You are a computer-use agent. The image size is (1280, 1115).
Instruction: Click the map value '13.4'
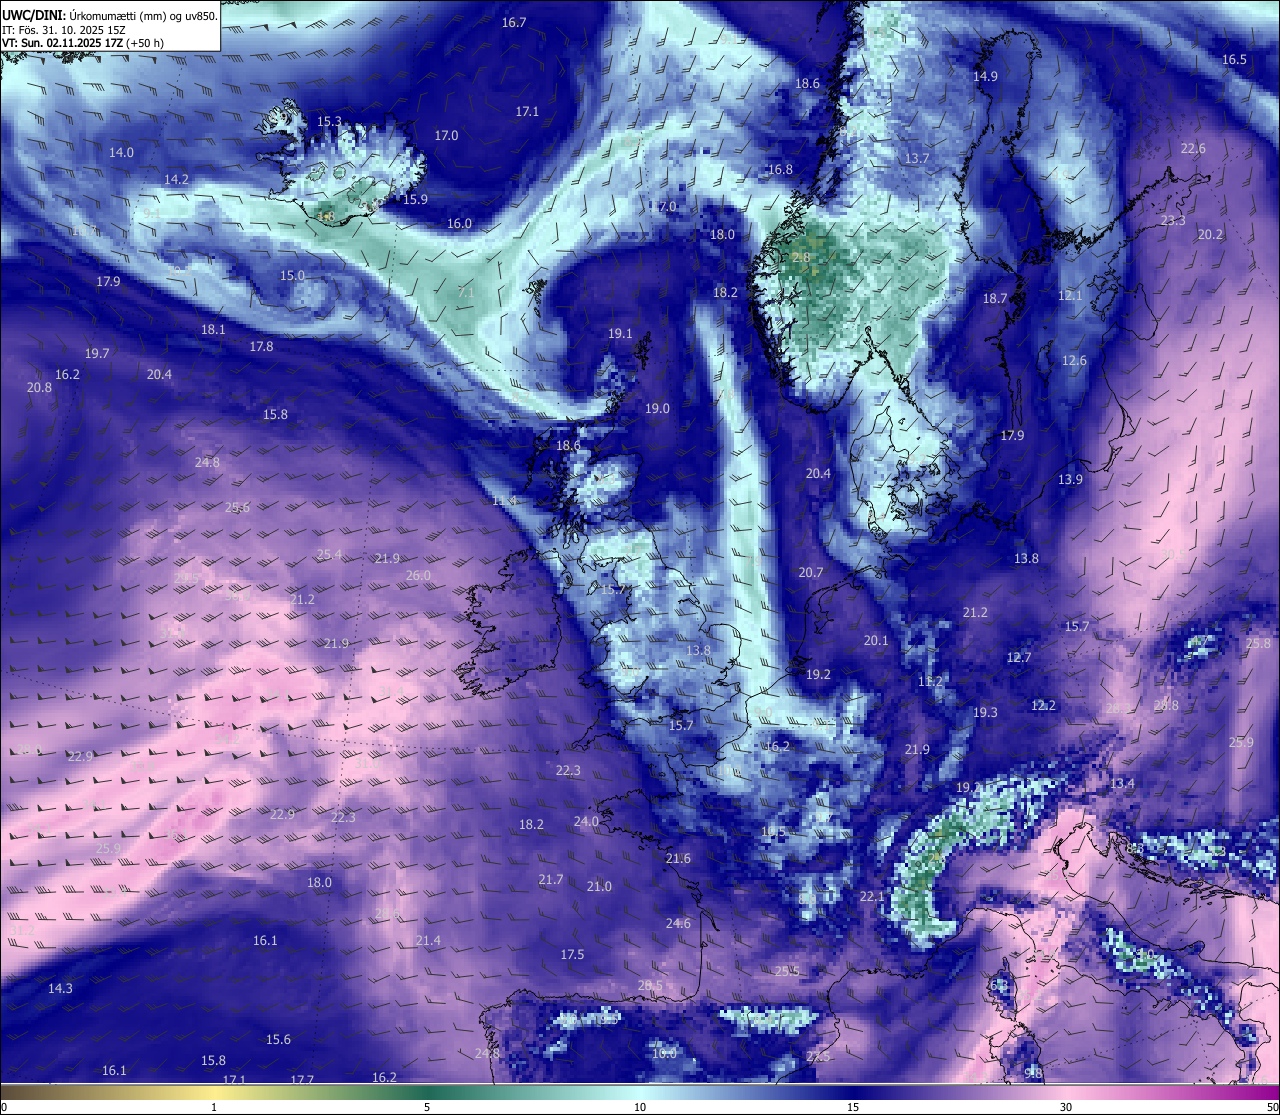pos(1122,783)
